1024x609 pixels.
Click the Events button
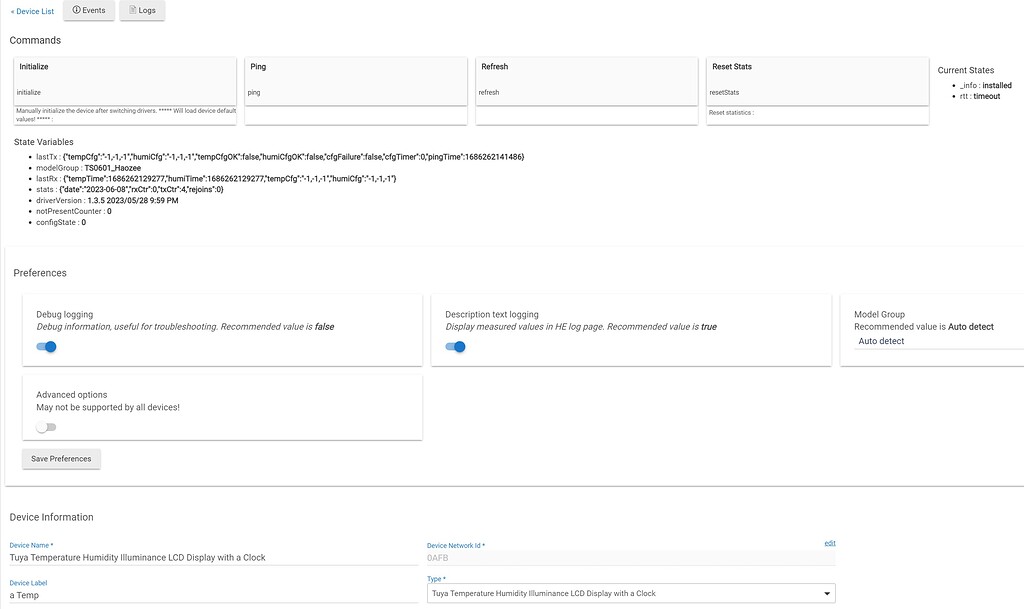(88, 10)
